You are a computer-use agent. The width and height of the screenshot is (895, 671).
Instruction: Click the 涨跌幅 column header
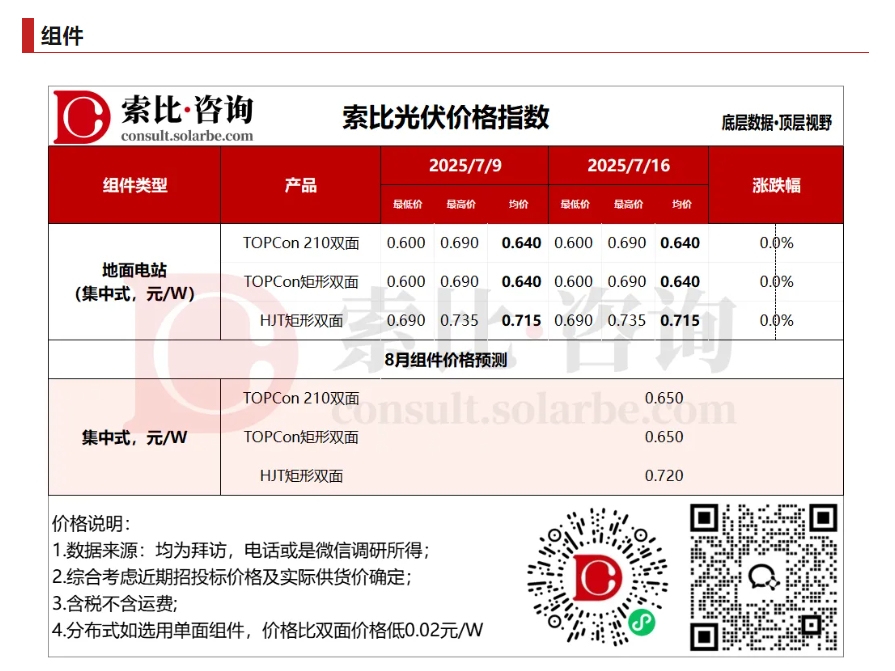pos(776,185)
